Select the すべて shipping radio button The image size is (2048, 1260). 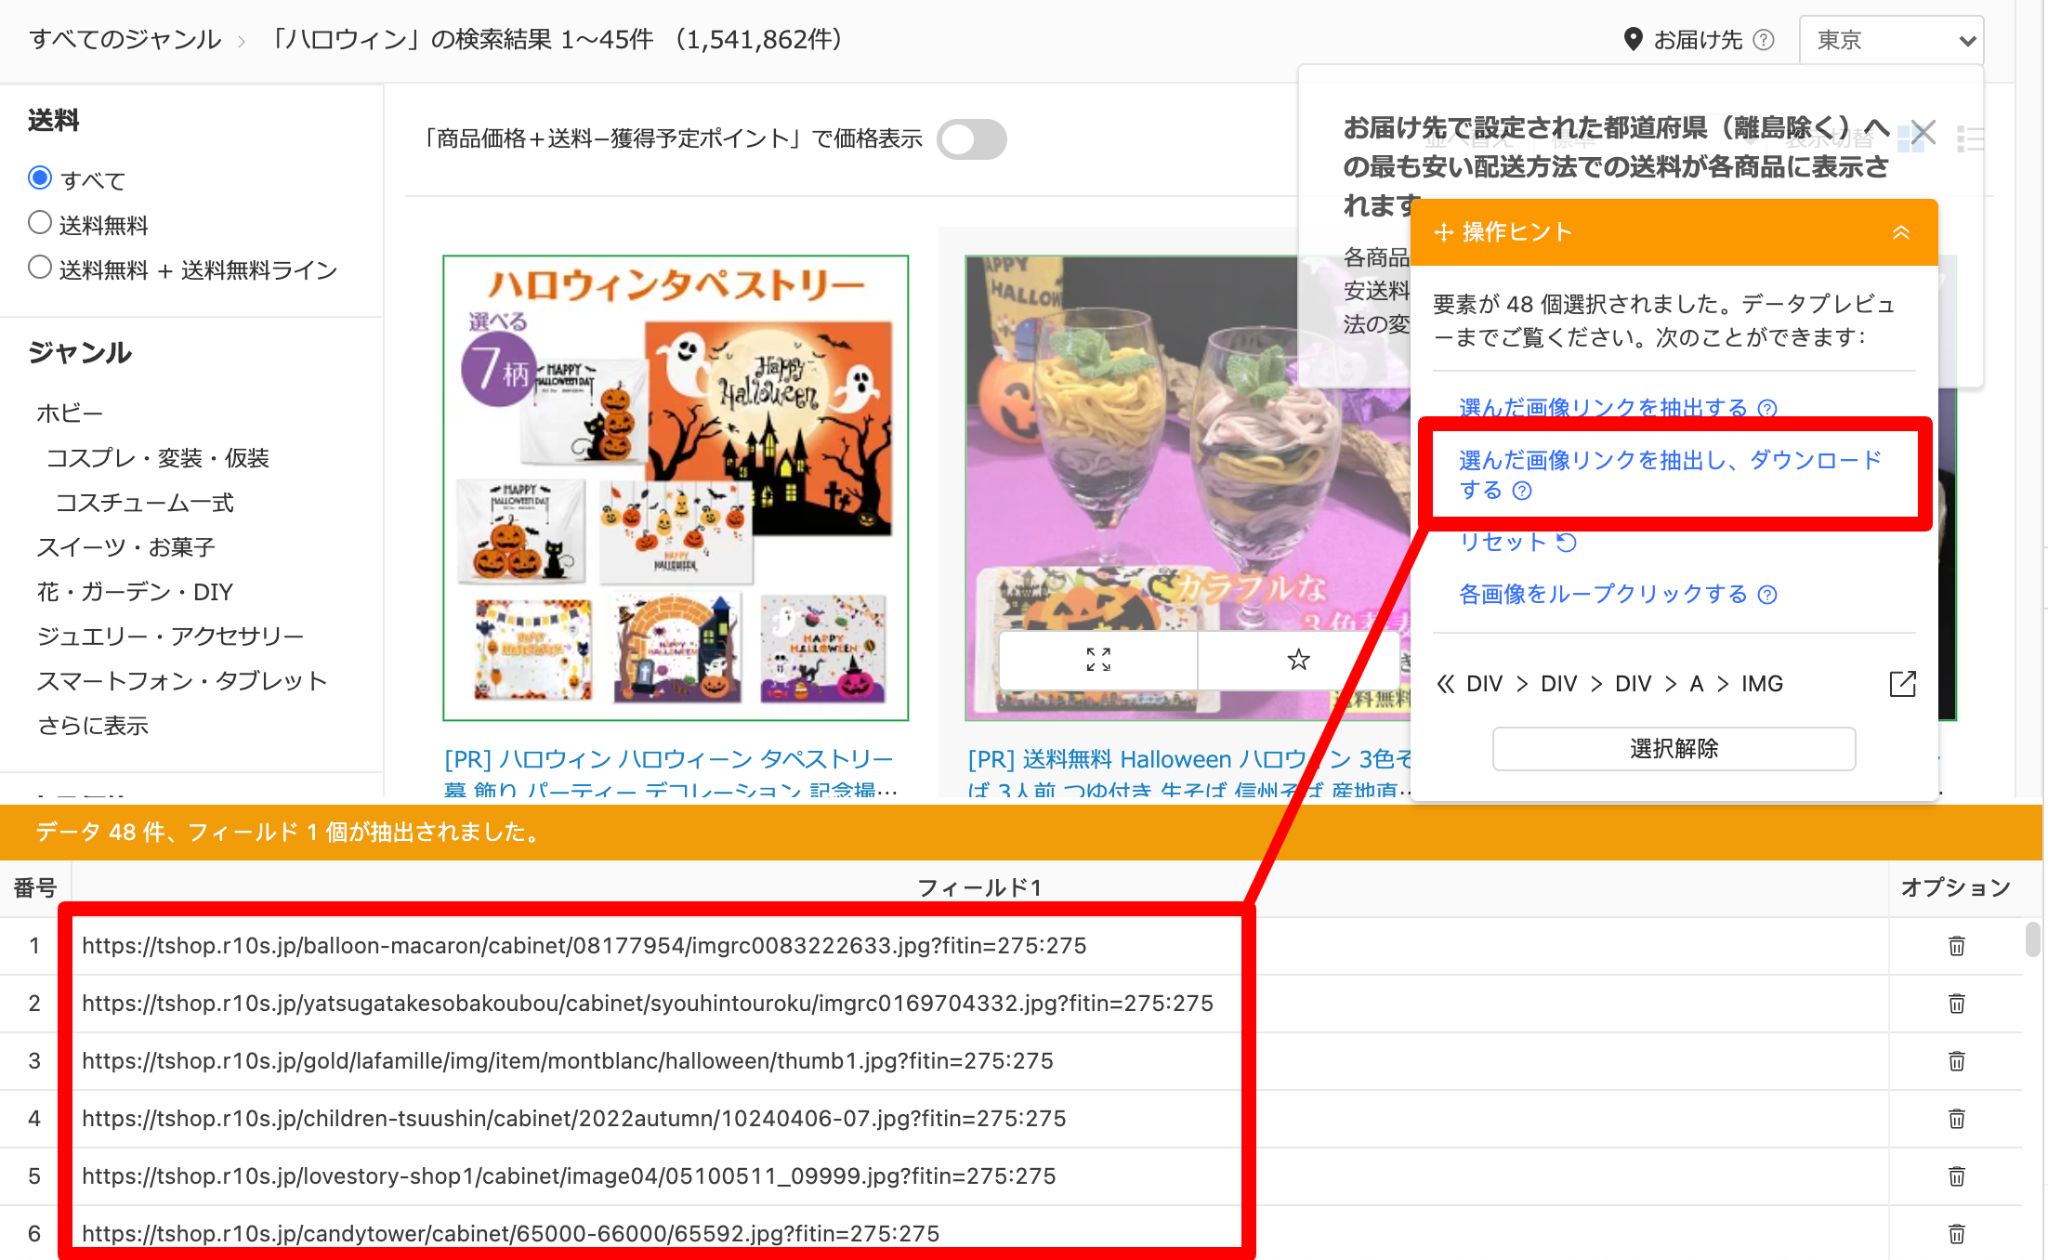coord(40,178)
